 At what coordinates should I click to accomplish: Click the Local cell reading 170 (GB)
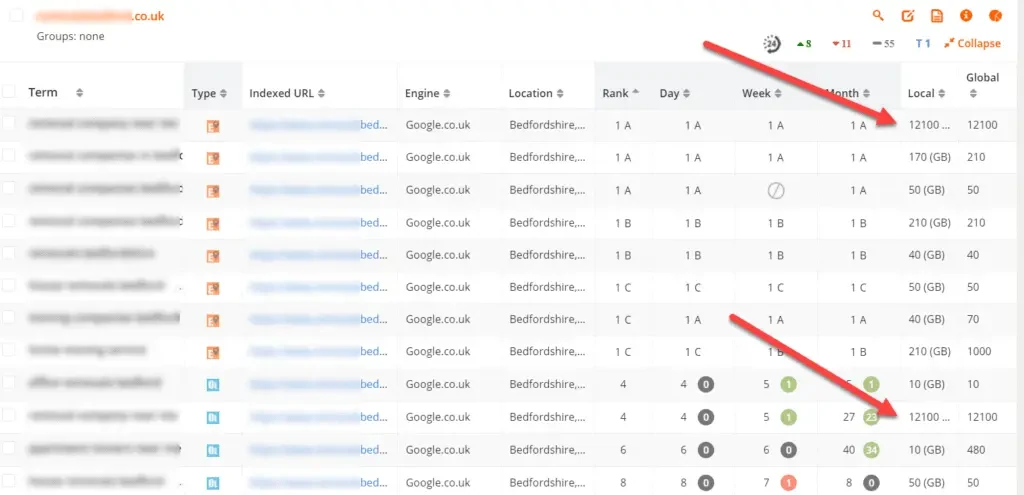tap(929, 157)
